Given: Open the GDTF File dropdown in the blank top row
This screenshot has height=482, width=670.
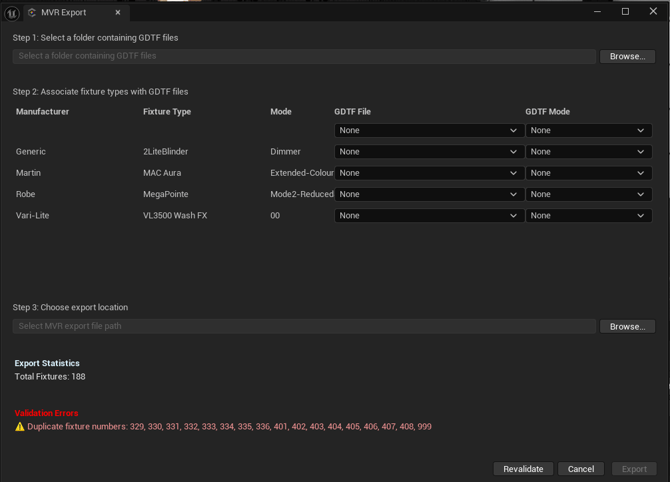Looking at the screenshot, I should tap(429, 130).
